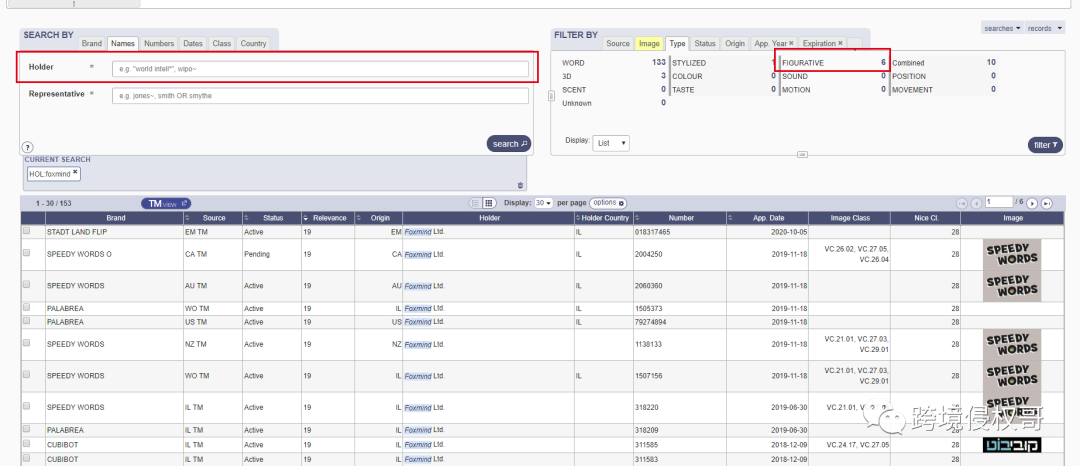Tick the first PALABREA row checkbox
1080x466 pixels.
[27, 309]
